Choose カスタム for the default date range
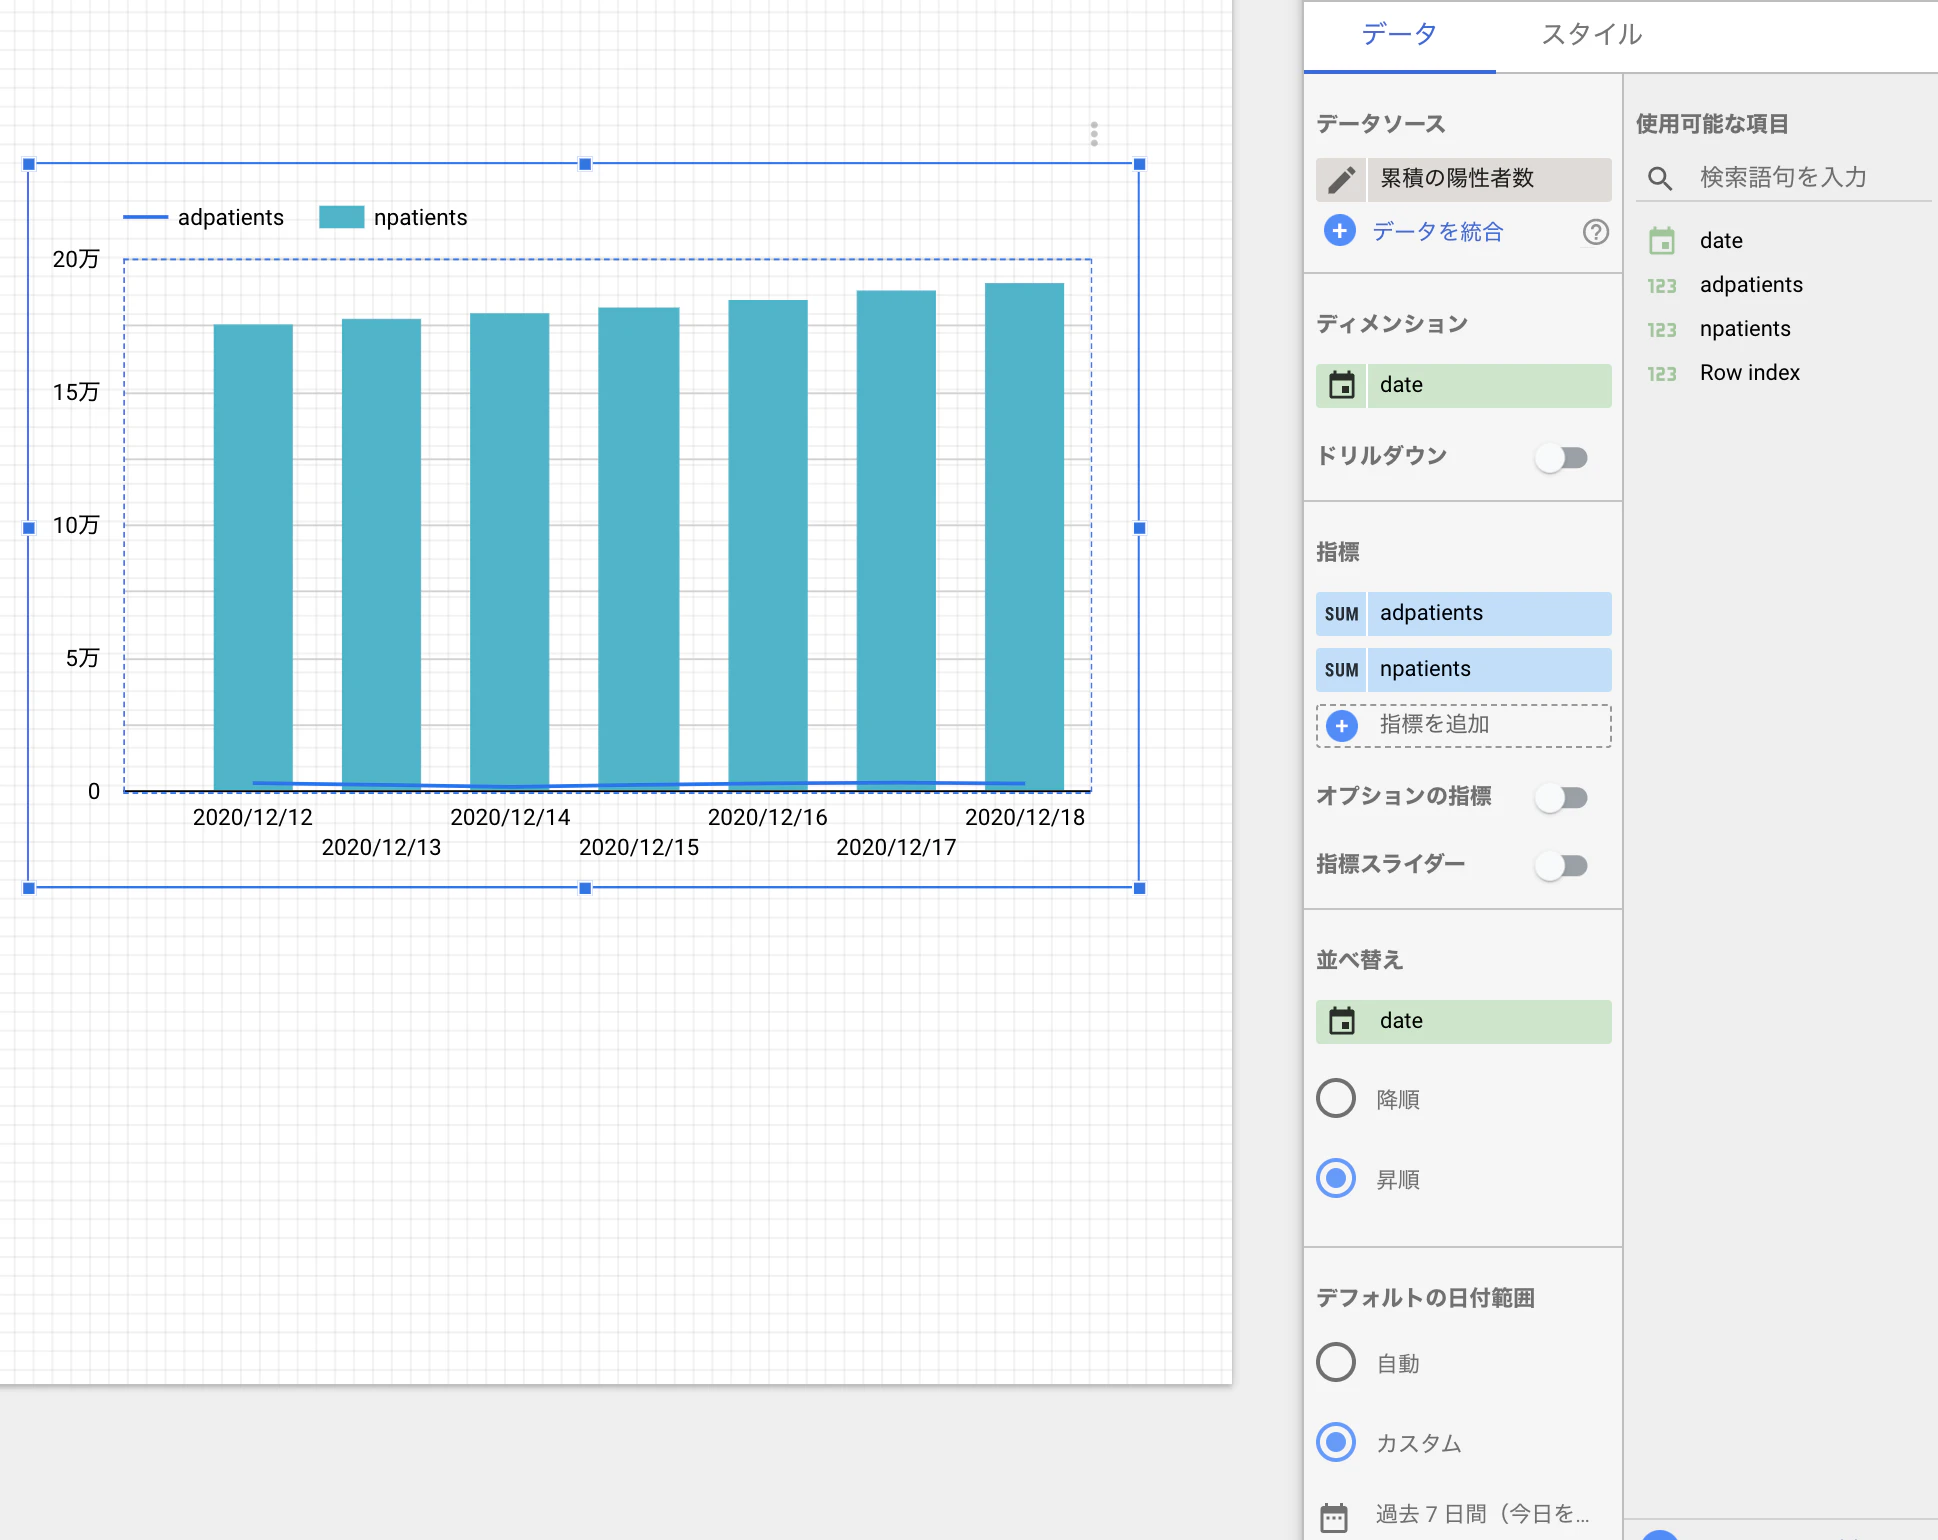1938x1540 pixels. (1336, 1442)
